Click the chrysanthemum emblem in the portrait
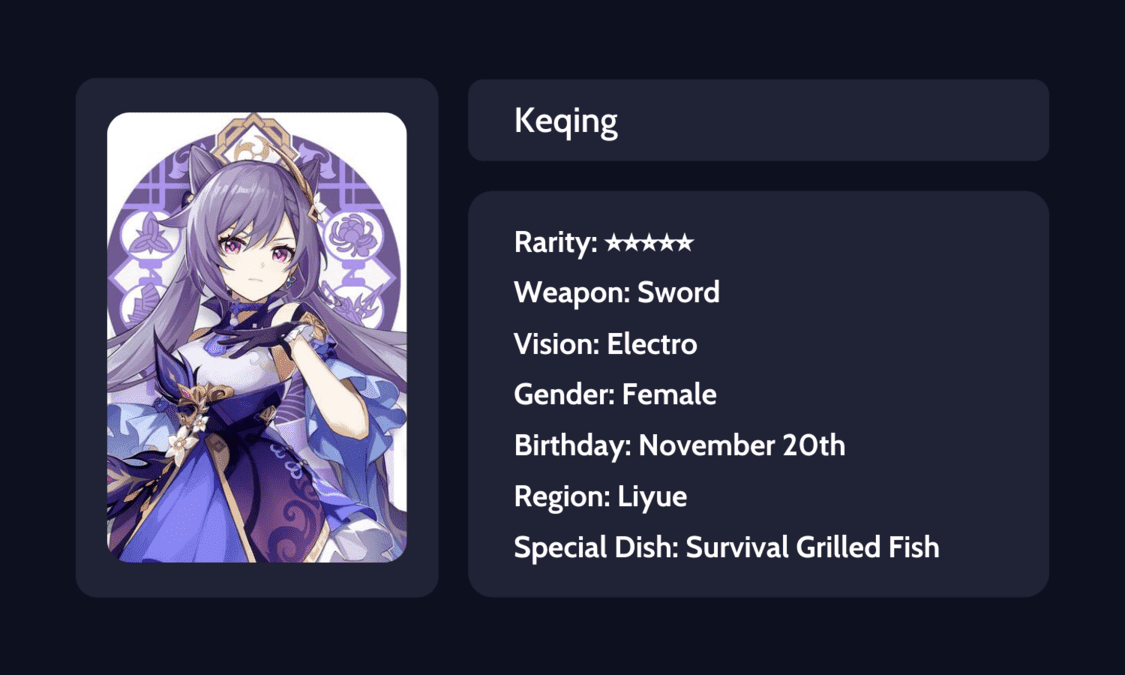 [350, 236]
